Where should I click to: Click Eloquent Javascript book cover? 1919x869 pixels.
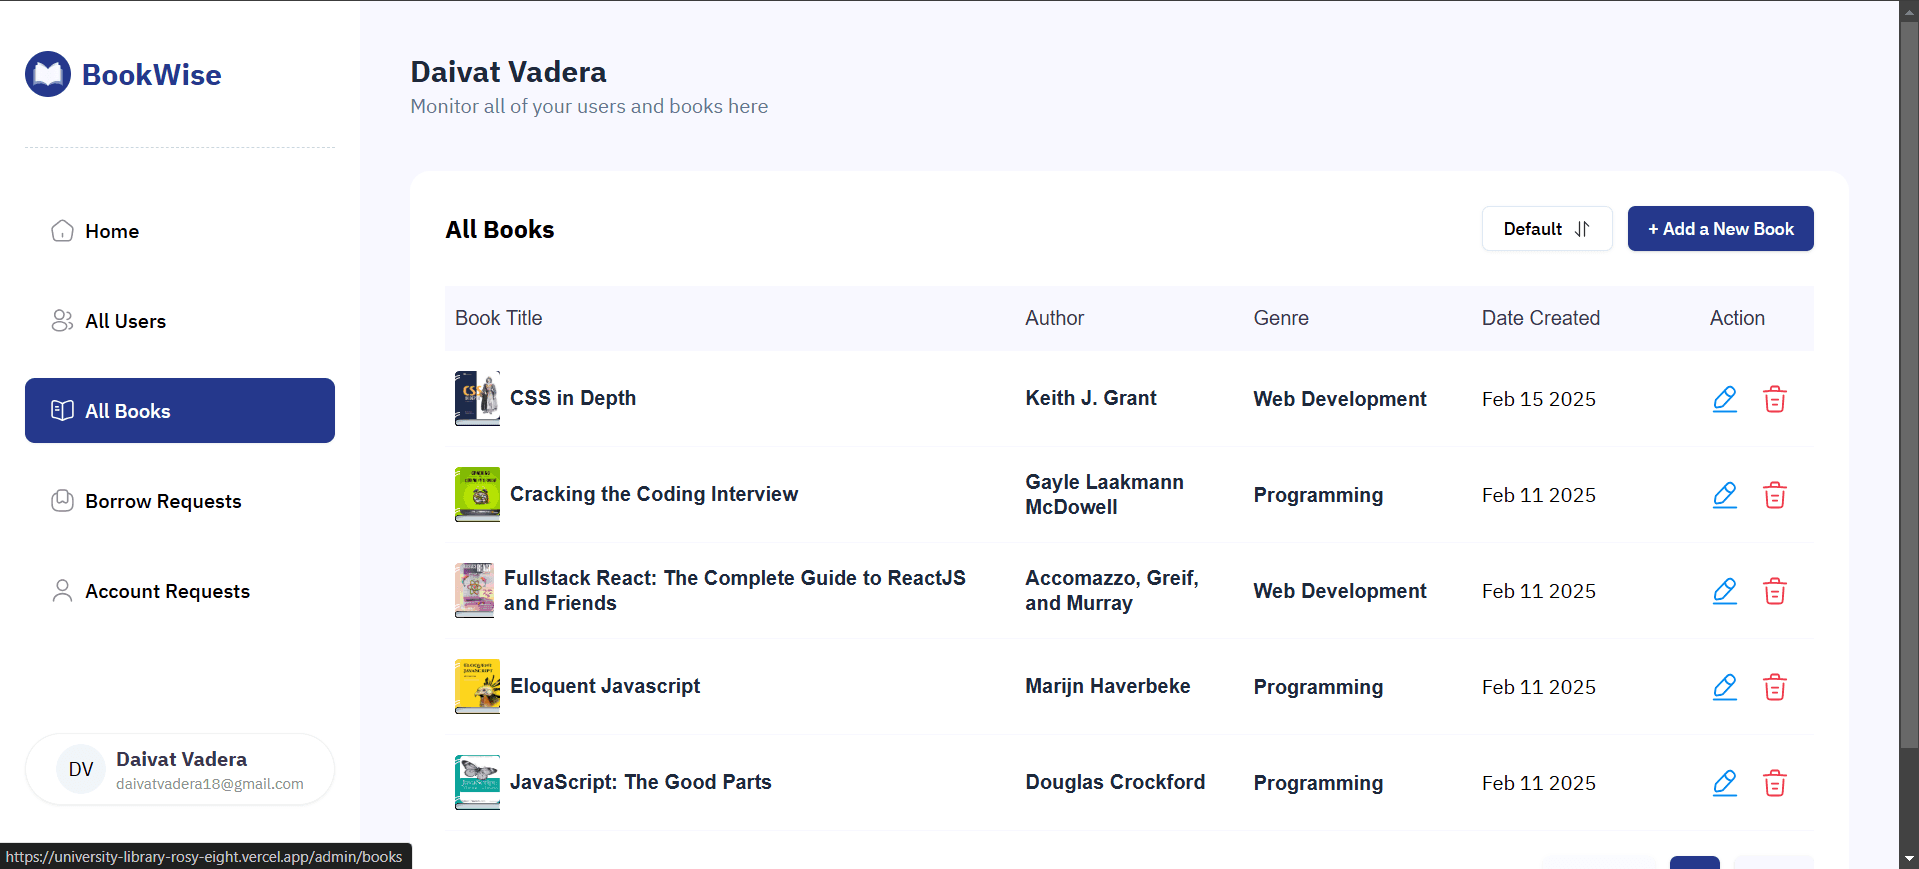tap(477, 686)
